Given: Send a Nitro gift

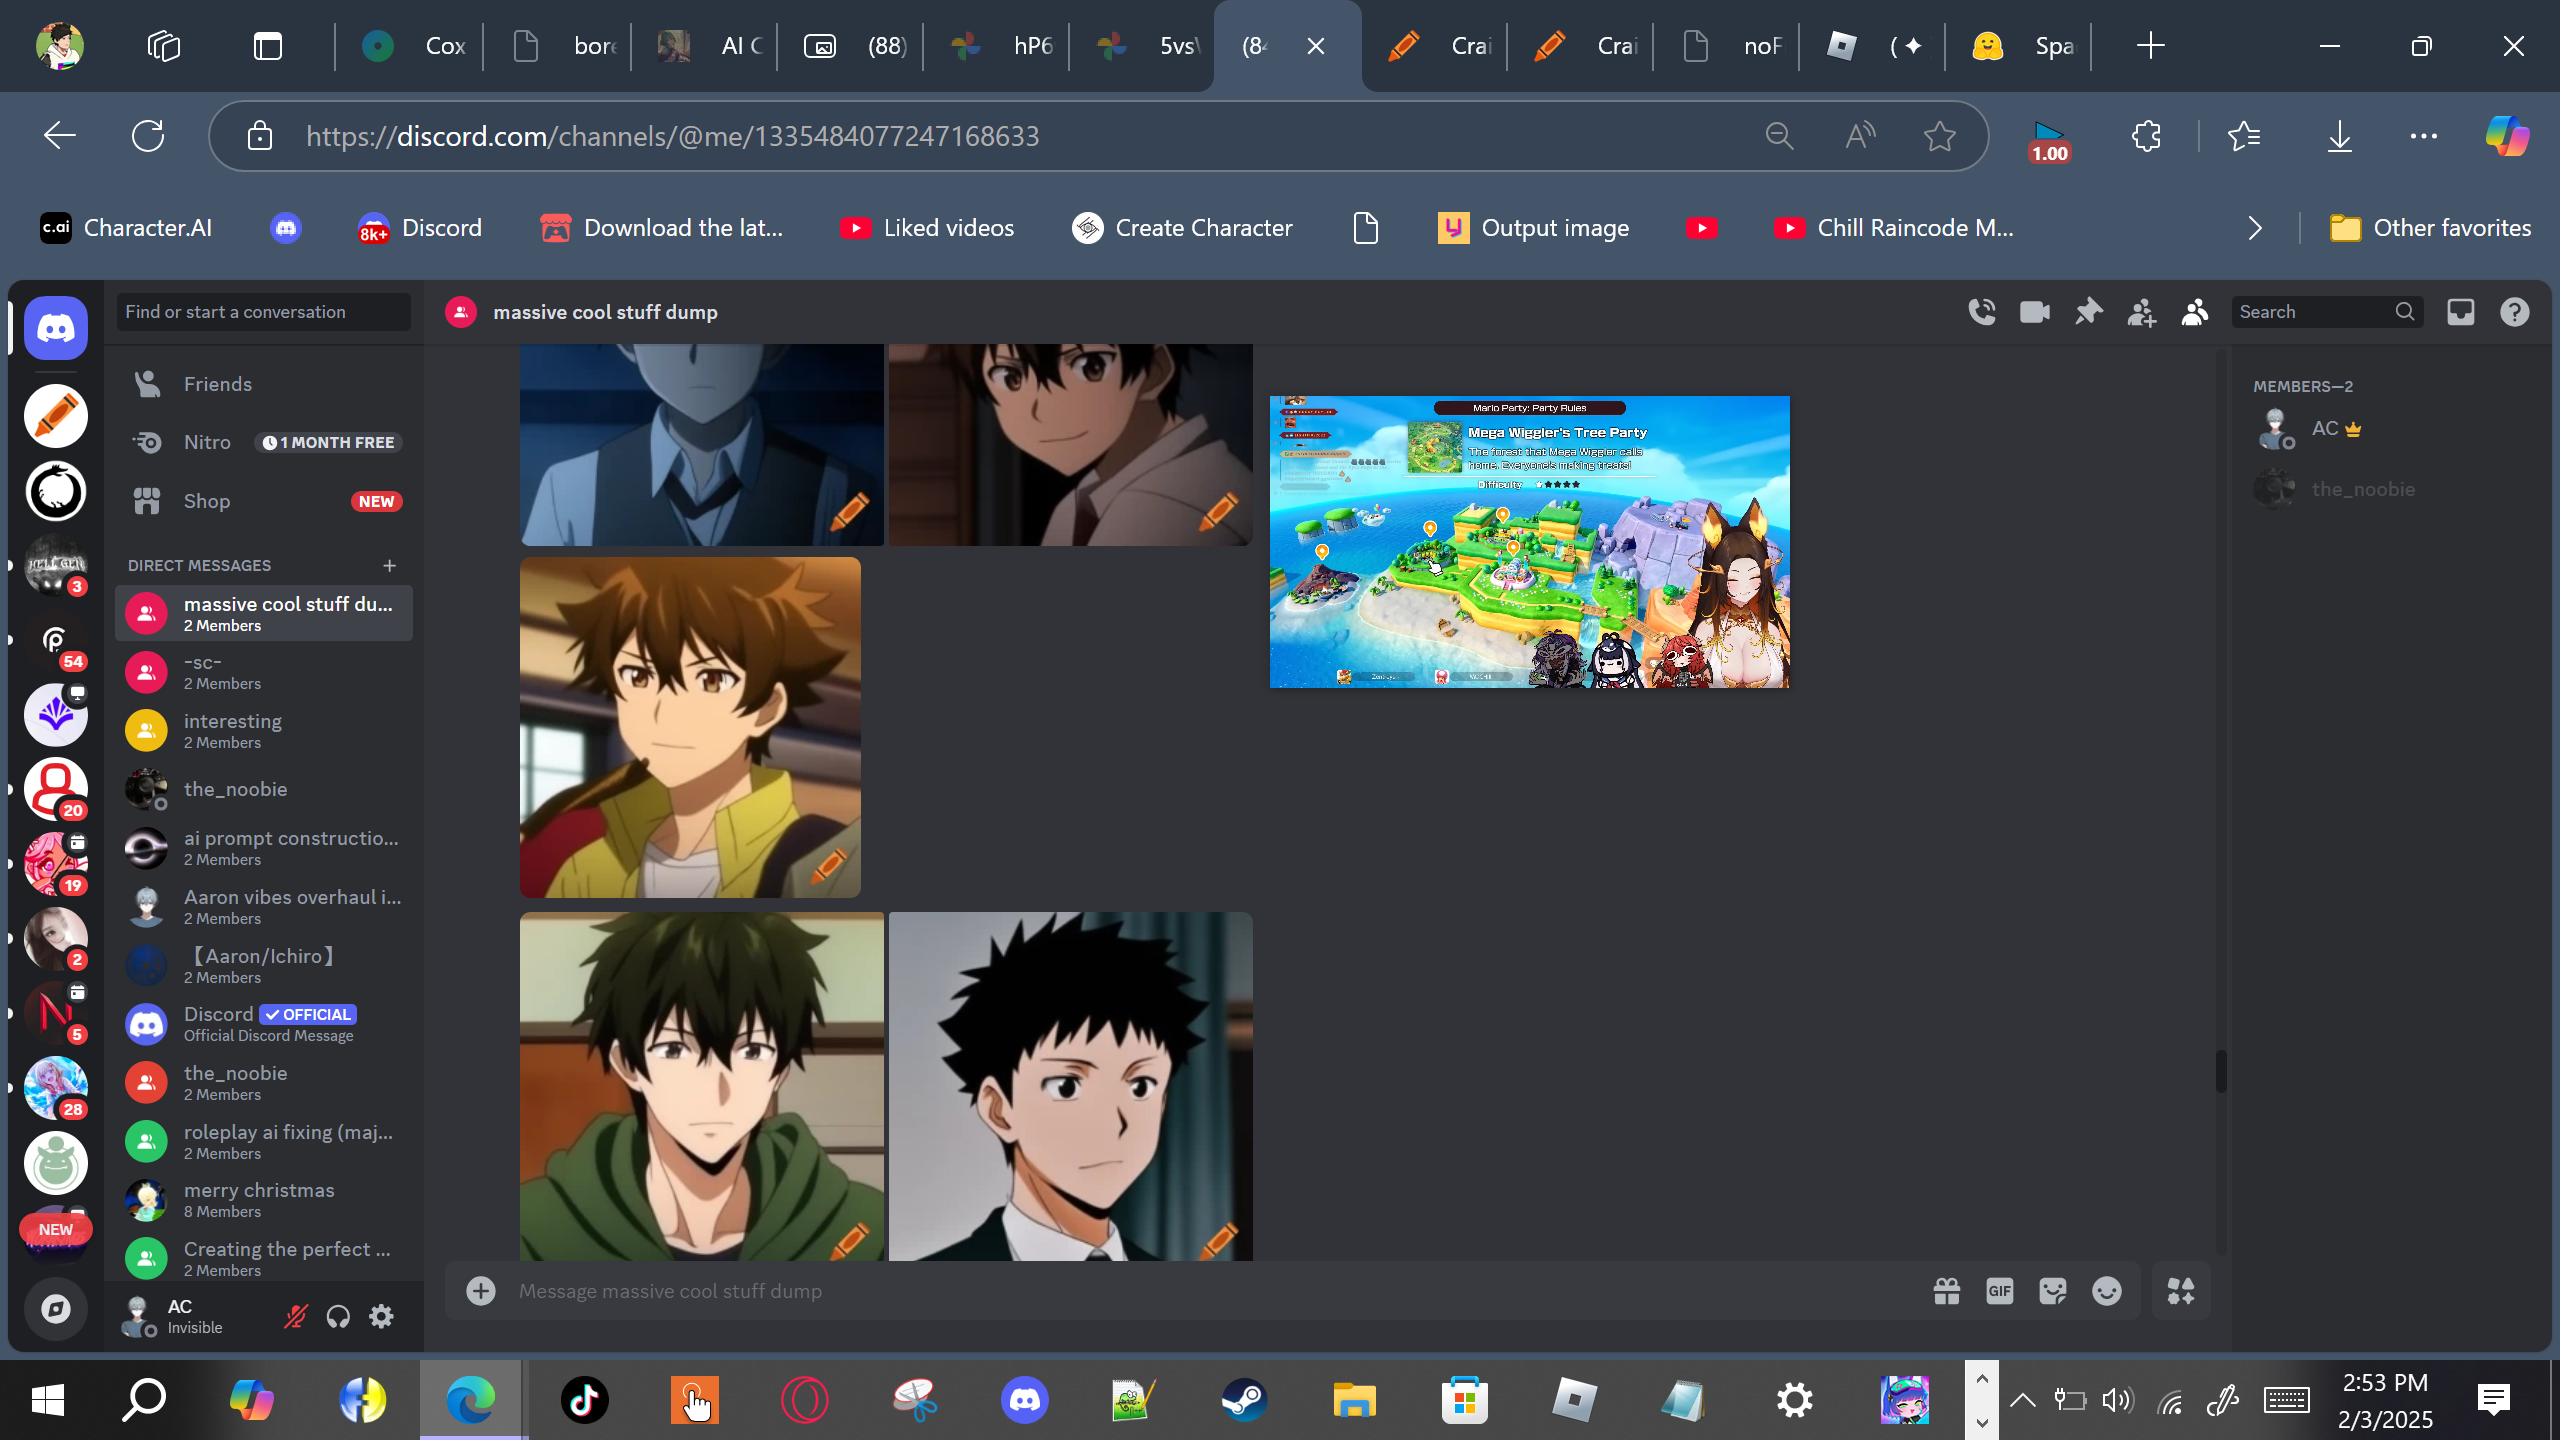Looking at the screenshot, I should (x=1946, y=1291).
